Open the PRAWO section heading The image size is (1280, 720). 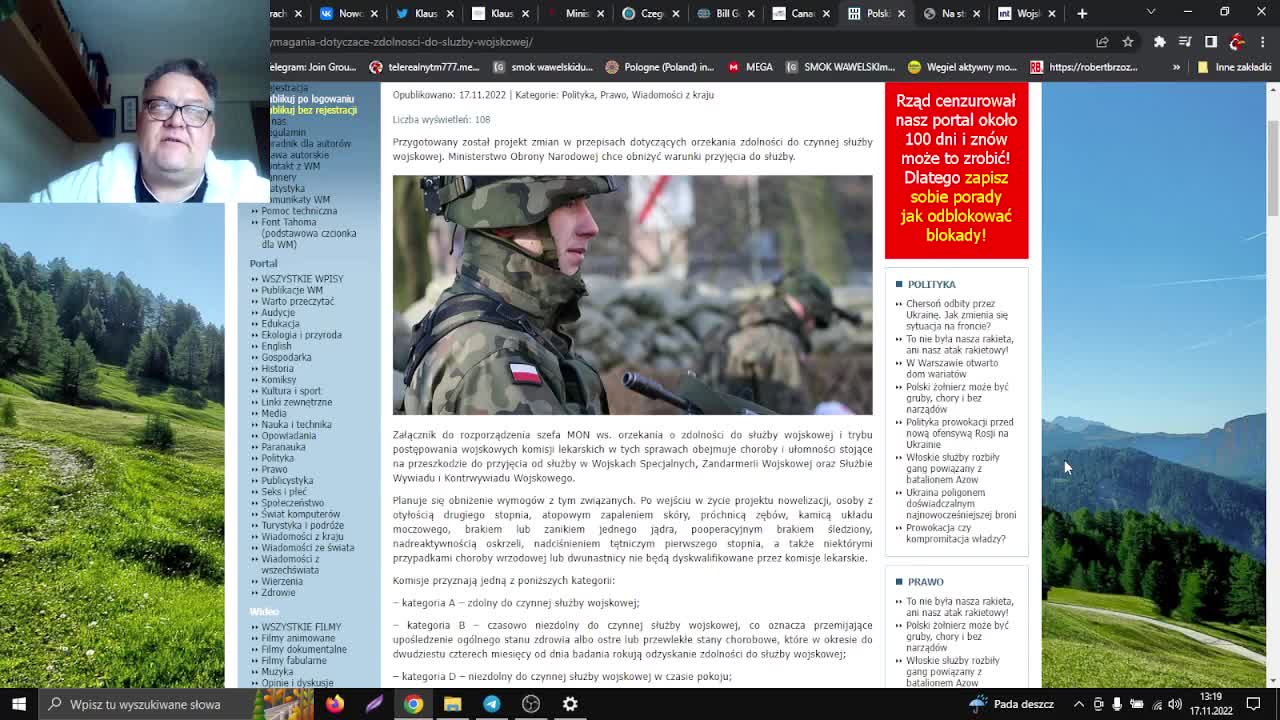point(925,581)
